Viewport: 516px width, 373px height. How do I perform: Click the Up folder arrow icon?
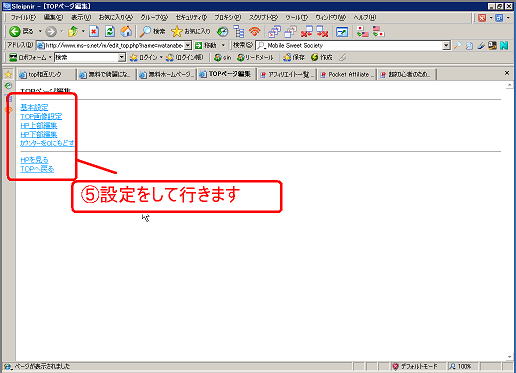[73, 32]
